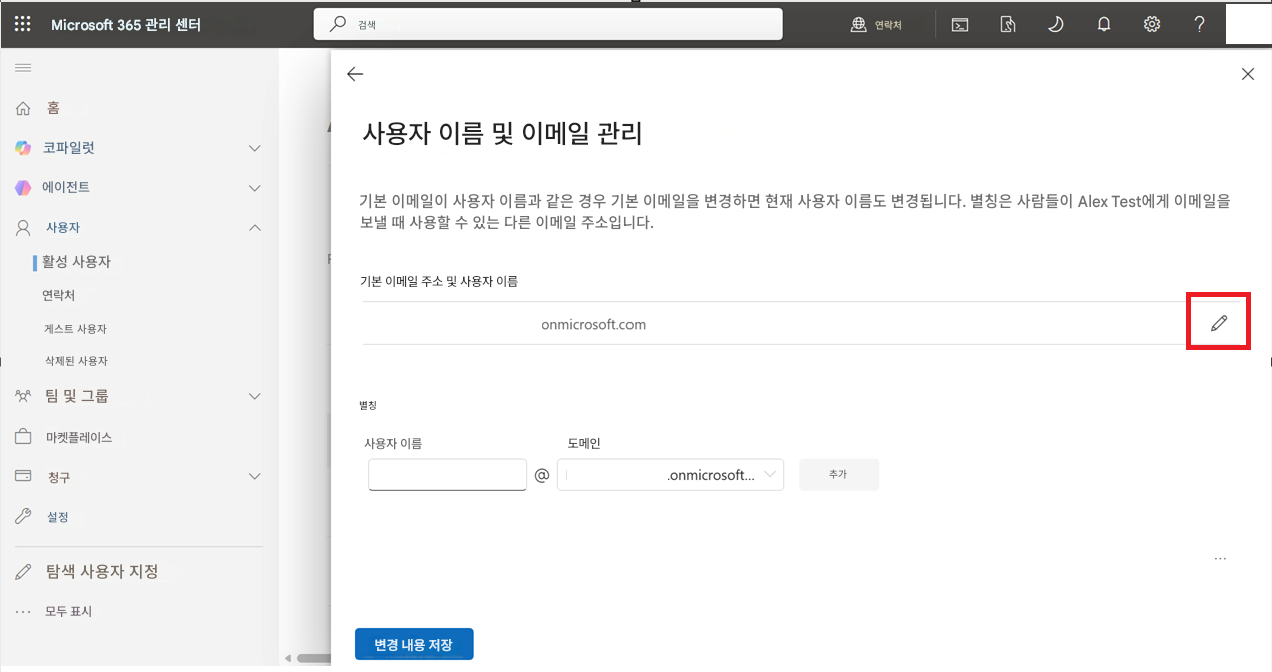1272x672 pixels.
Task: Select 연락처 under users
Action: (x=58, y=296)
